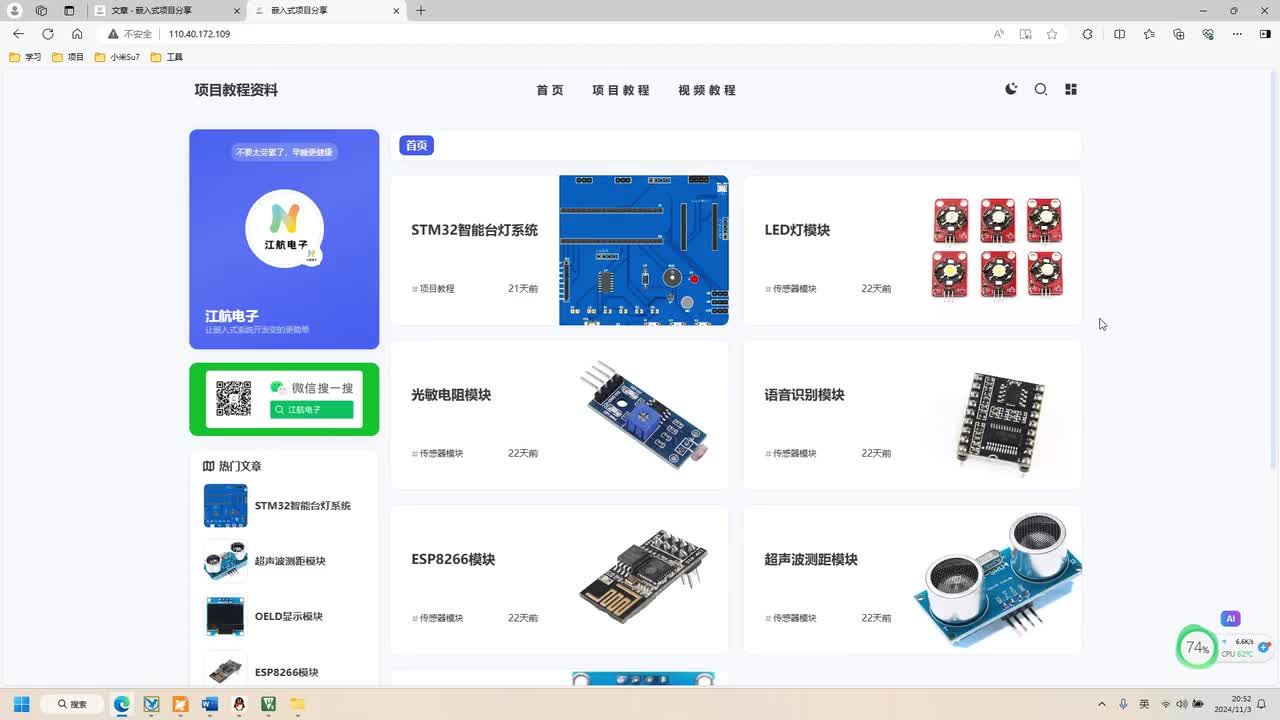
Task: Open Microsoft Edge from the taskbar
Action: point(122,704)
